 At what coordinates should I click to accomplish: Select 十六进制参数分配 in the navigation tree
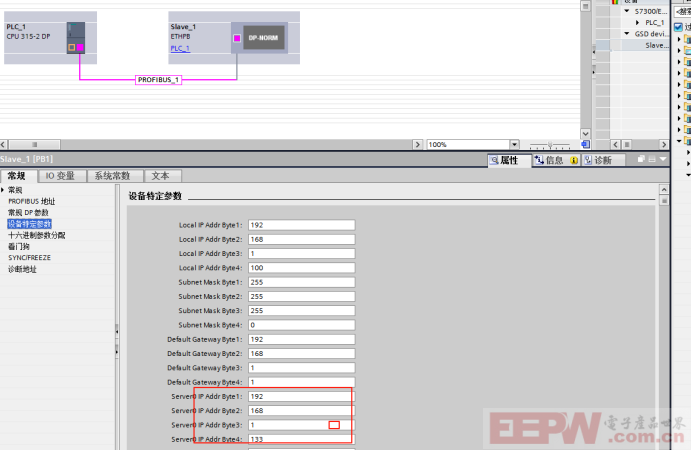37,235
